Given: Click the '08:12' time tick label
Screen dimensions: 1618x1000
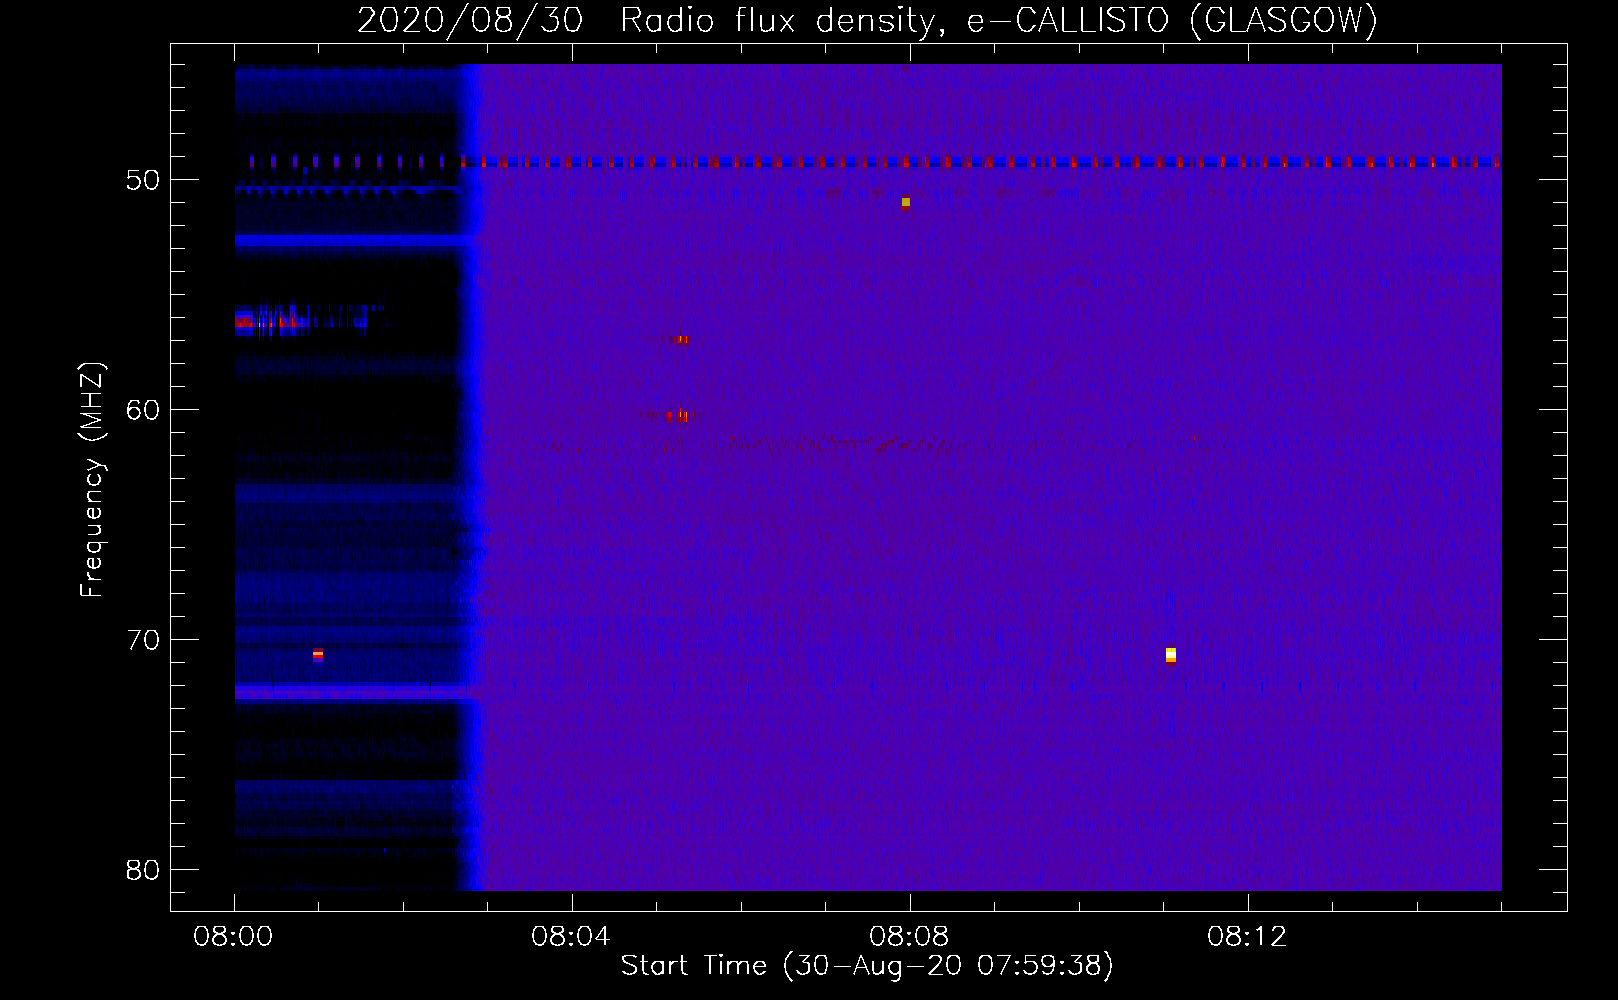Looking at the screenshot, I should (x=1247, y=937).
